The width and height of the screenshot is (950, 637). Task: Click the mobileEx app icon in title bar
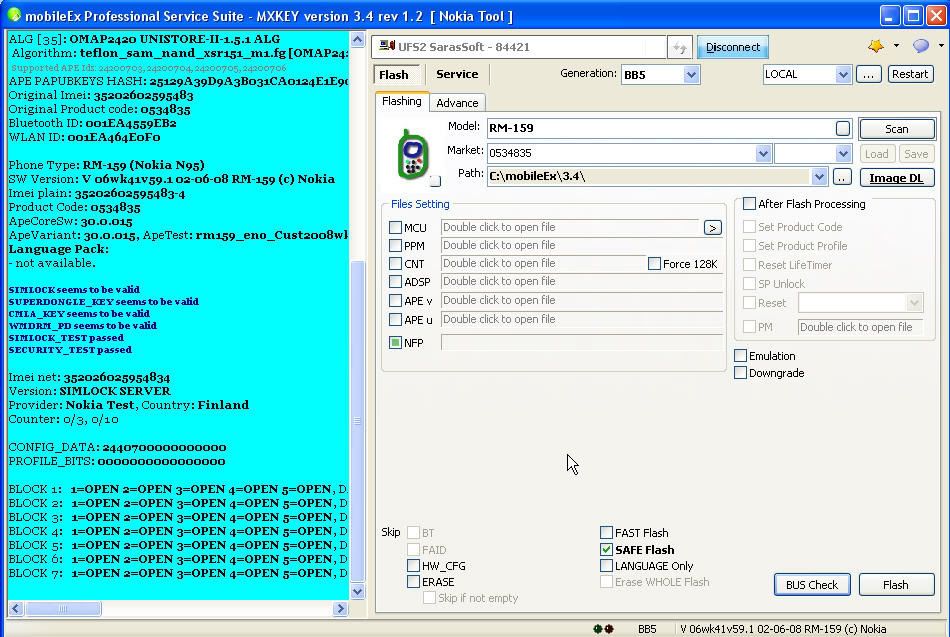pyautogui.click(x=13, y=15)
